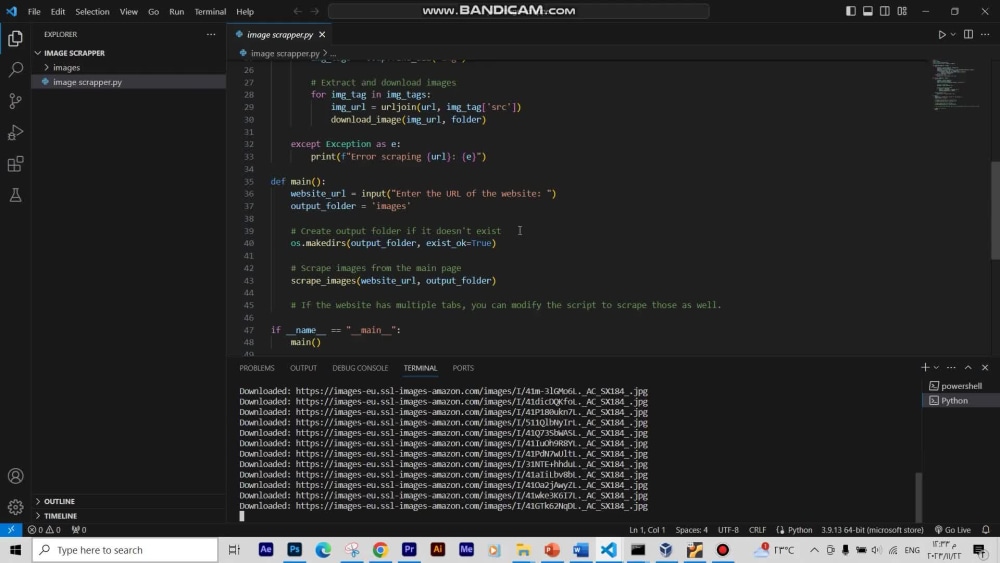The image size is (1000, 563).
Task: Click the Split Editor Right icon
Action: coord(968,34)
